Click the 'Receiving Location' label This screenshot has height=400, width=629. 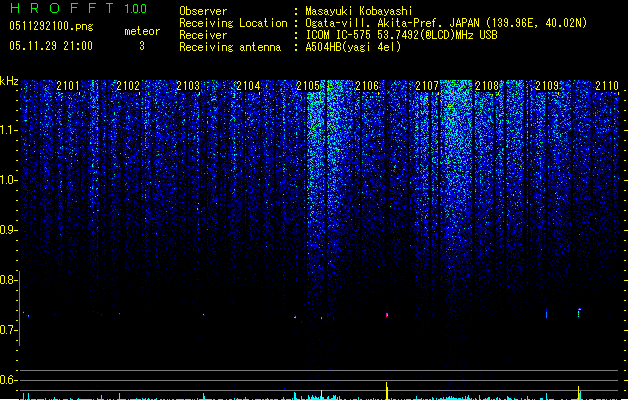click(233, 23)
